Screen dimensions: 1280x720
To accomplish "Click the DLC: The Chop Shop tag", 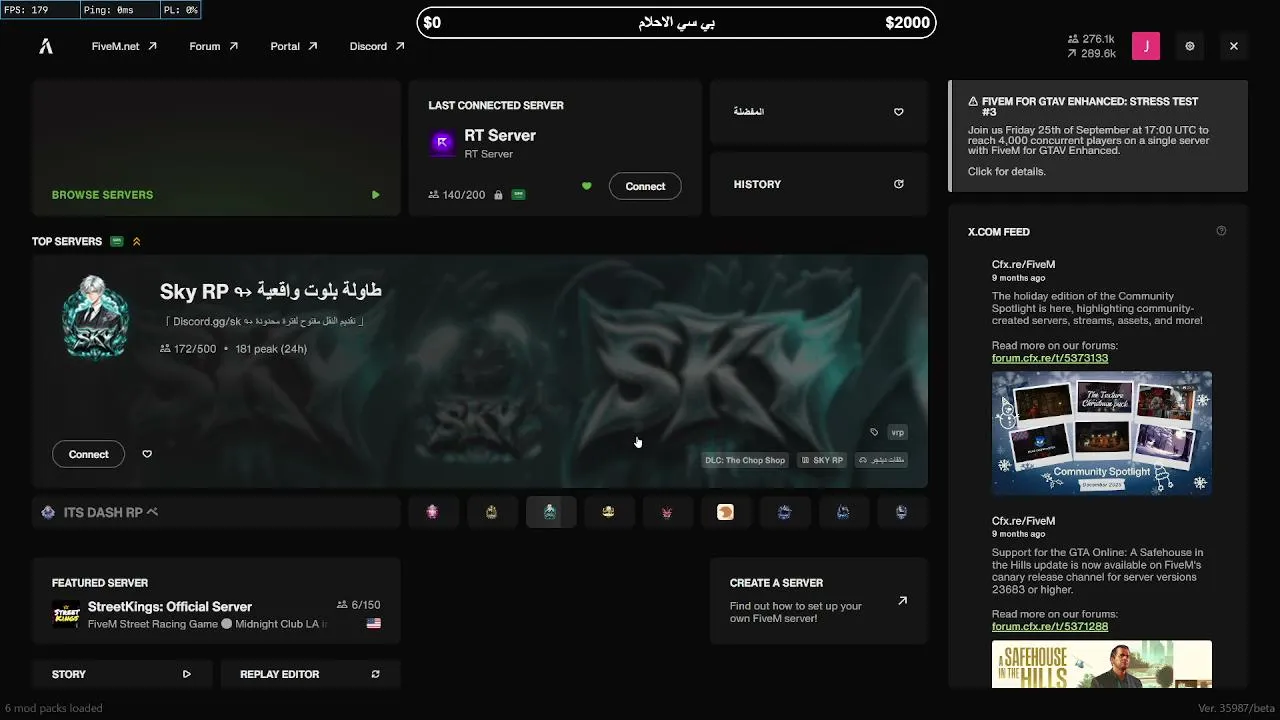I will point(745,460).
